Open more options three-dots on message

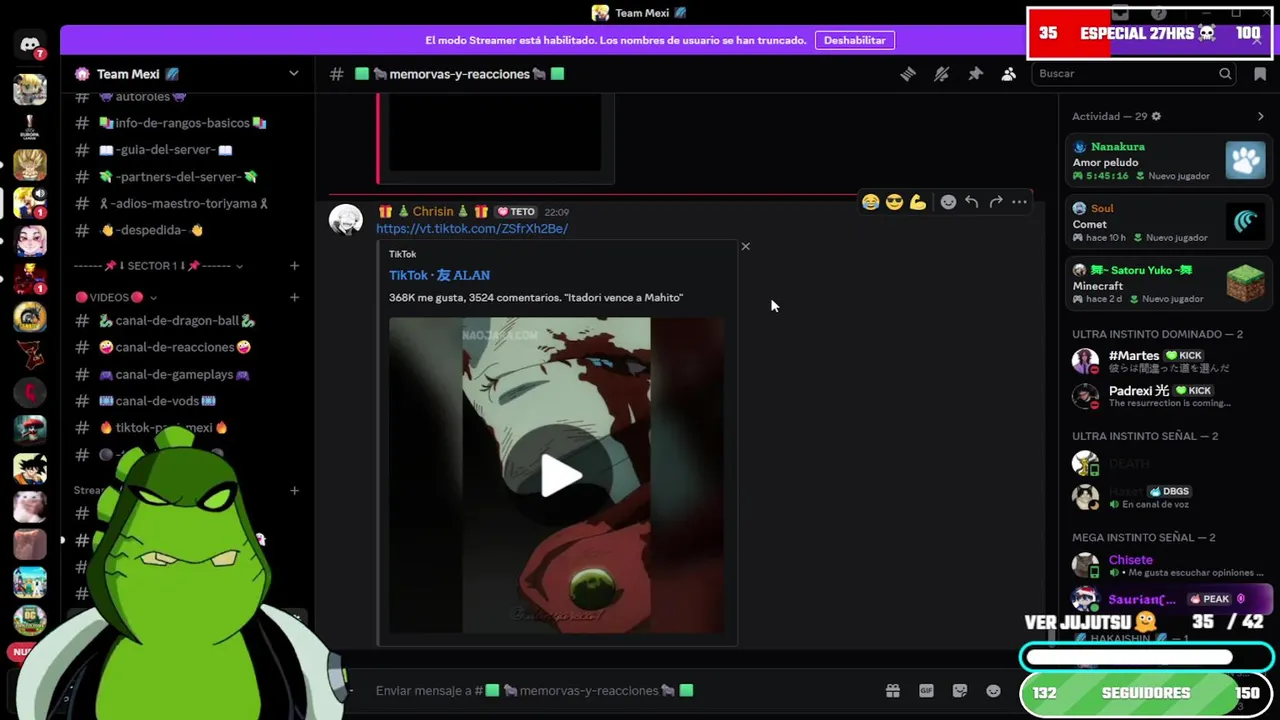pos(1019,202)
